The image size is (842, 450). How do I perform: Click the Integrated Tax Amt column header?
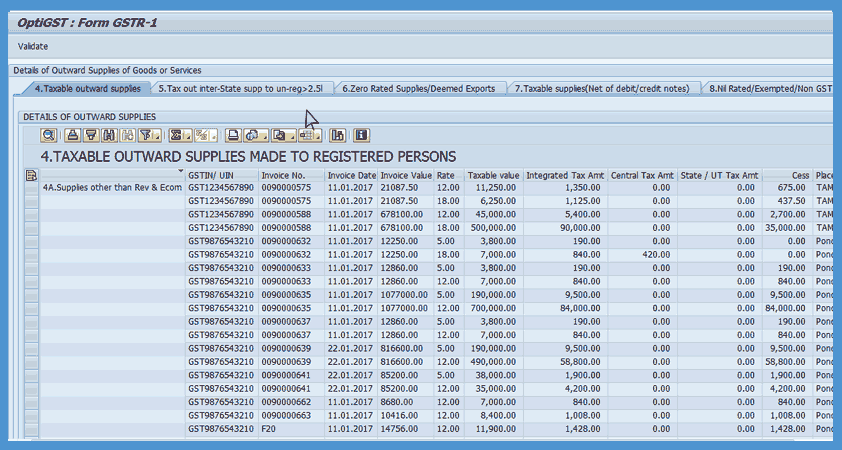564,175
